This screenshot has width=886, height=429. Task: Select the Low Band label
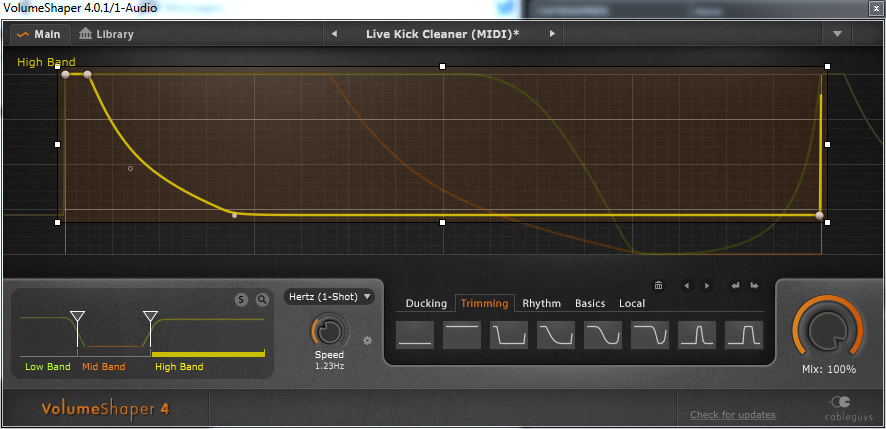48,367
